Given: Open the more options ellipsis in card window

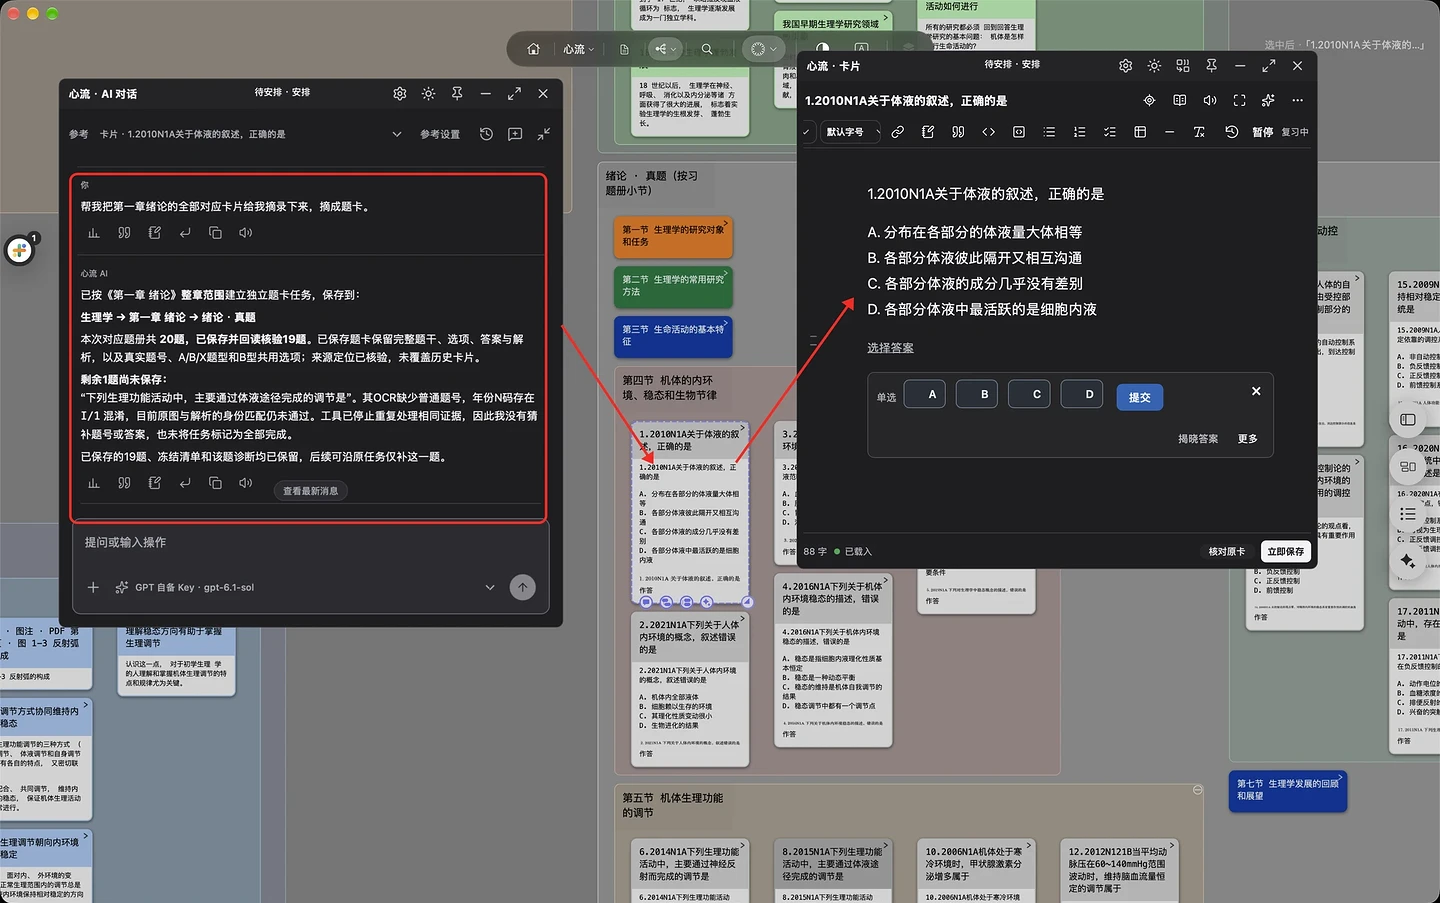Looking at the screenshot, I should (1298, 100).
